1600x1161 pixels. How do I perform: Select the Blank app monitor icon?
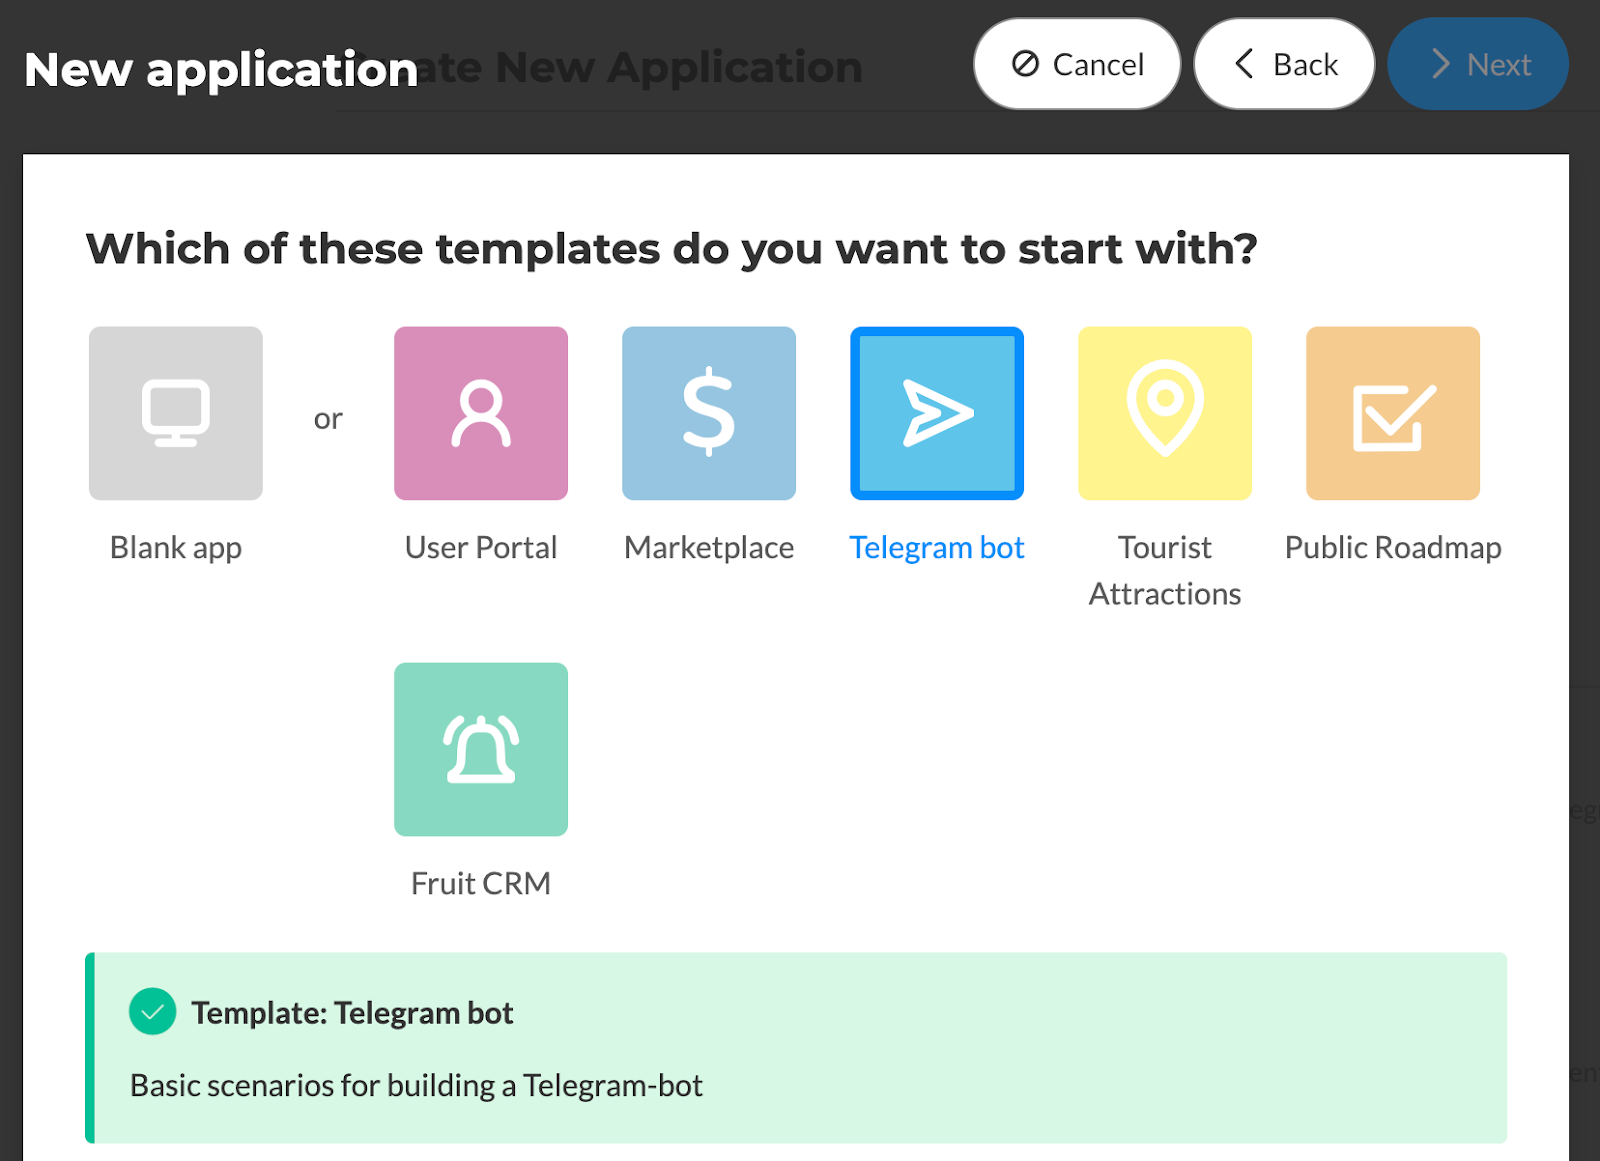pyautogui.click(x=176, y=413)
